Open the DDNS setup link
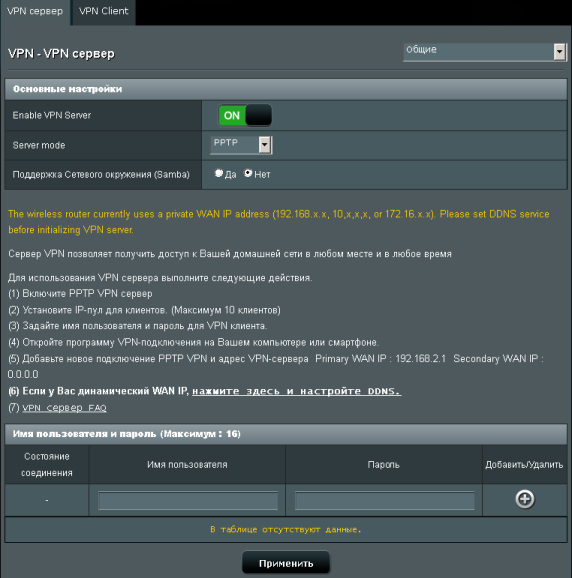 (297, 391)
